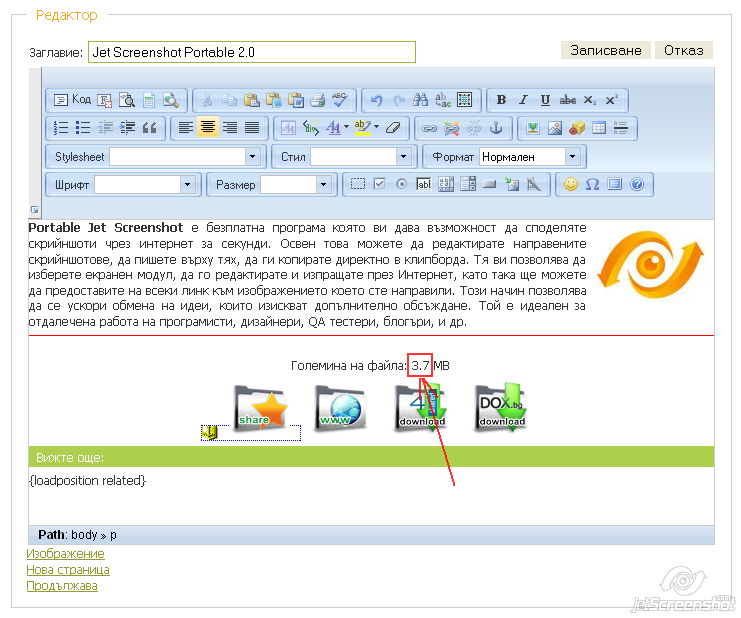Click the Cut scissors icon
Screen dimensions: 741x618
tap(207, 100)
